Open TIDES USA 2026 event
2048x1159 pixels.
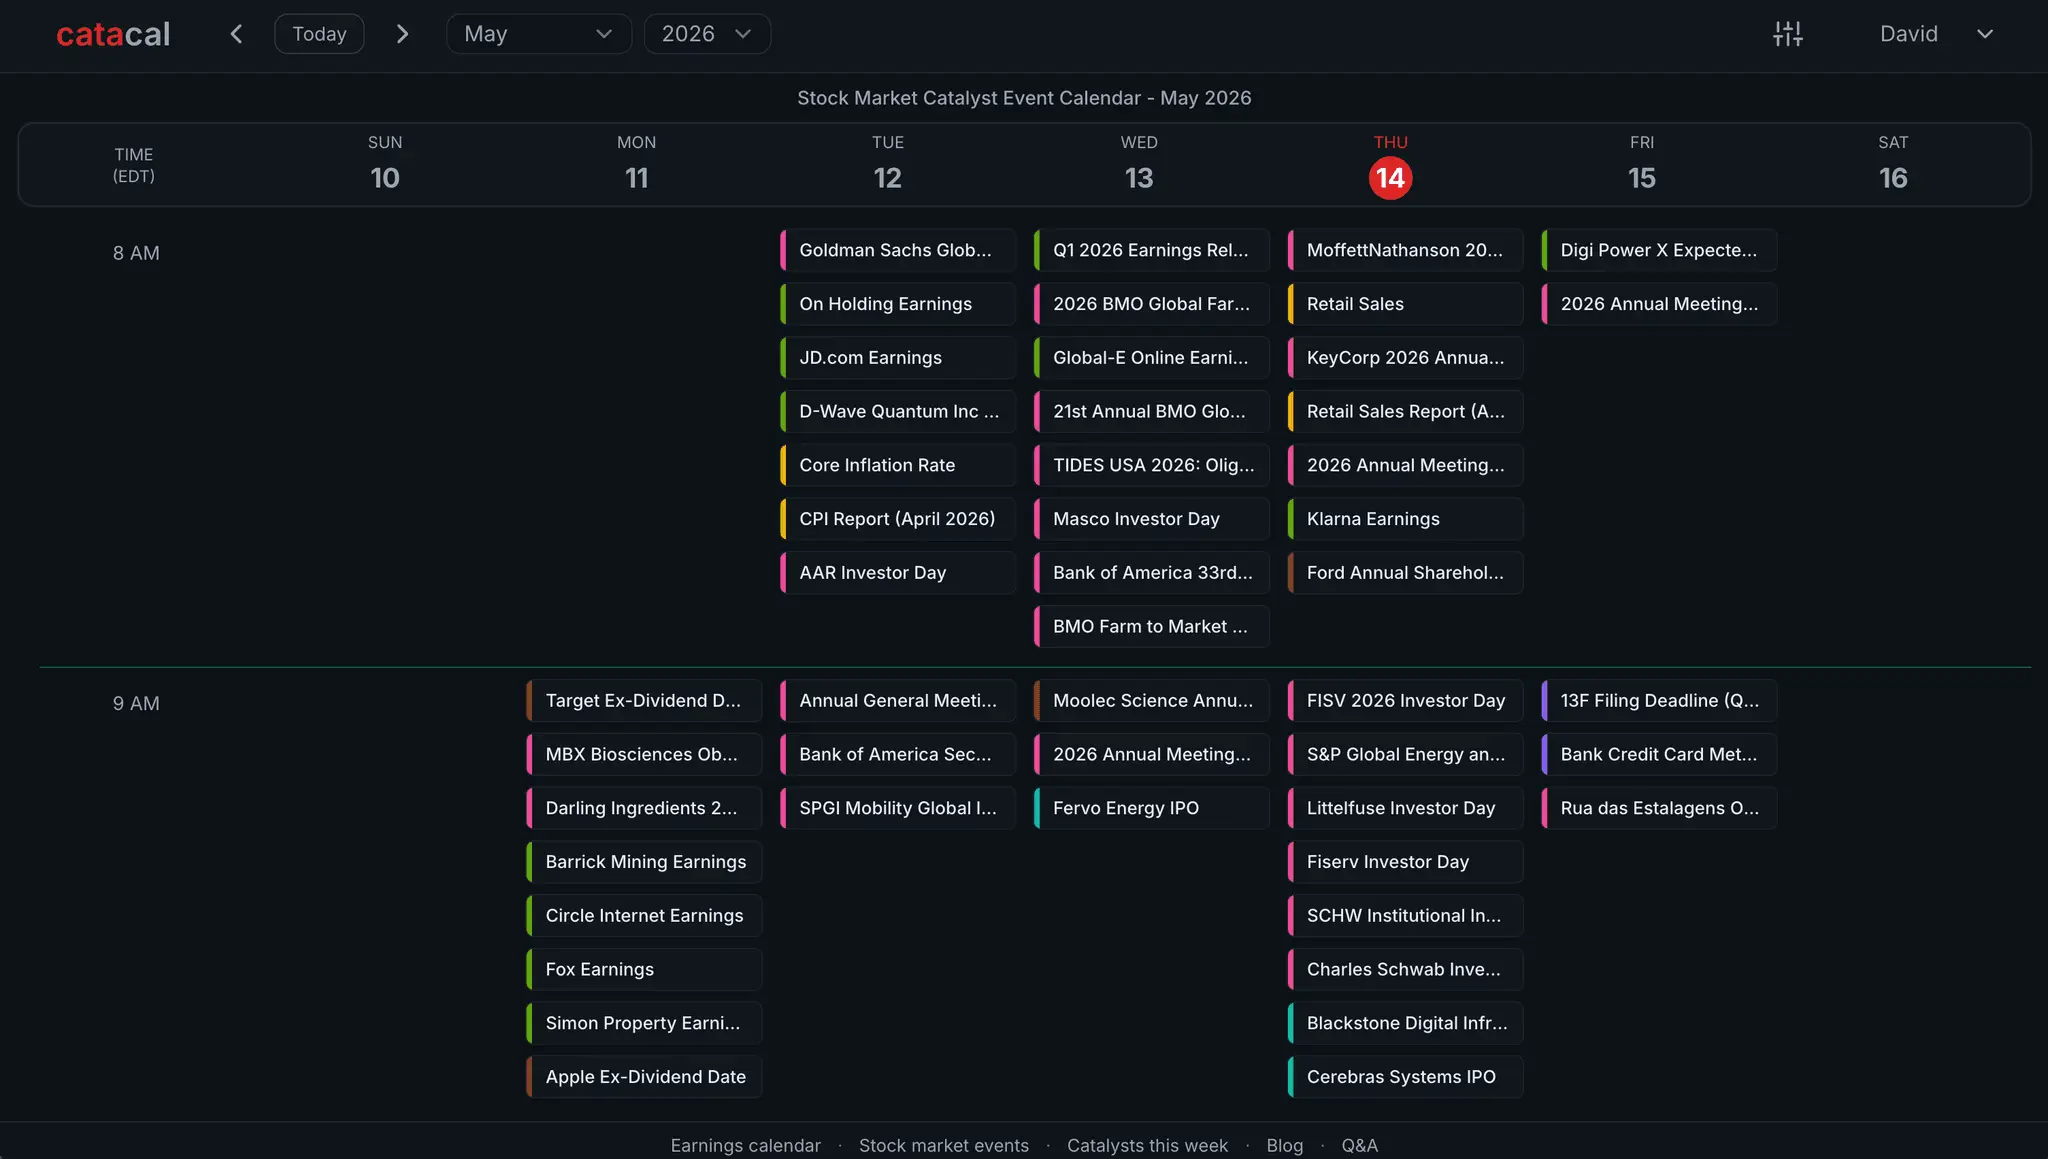click(1152, 465)
